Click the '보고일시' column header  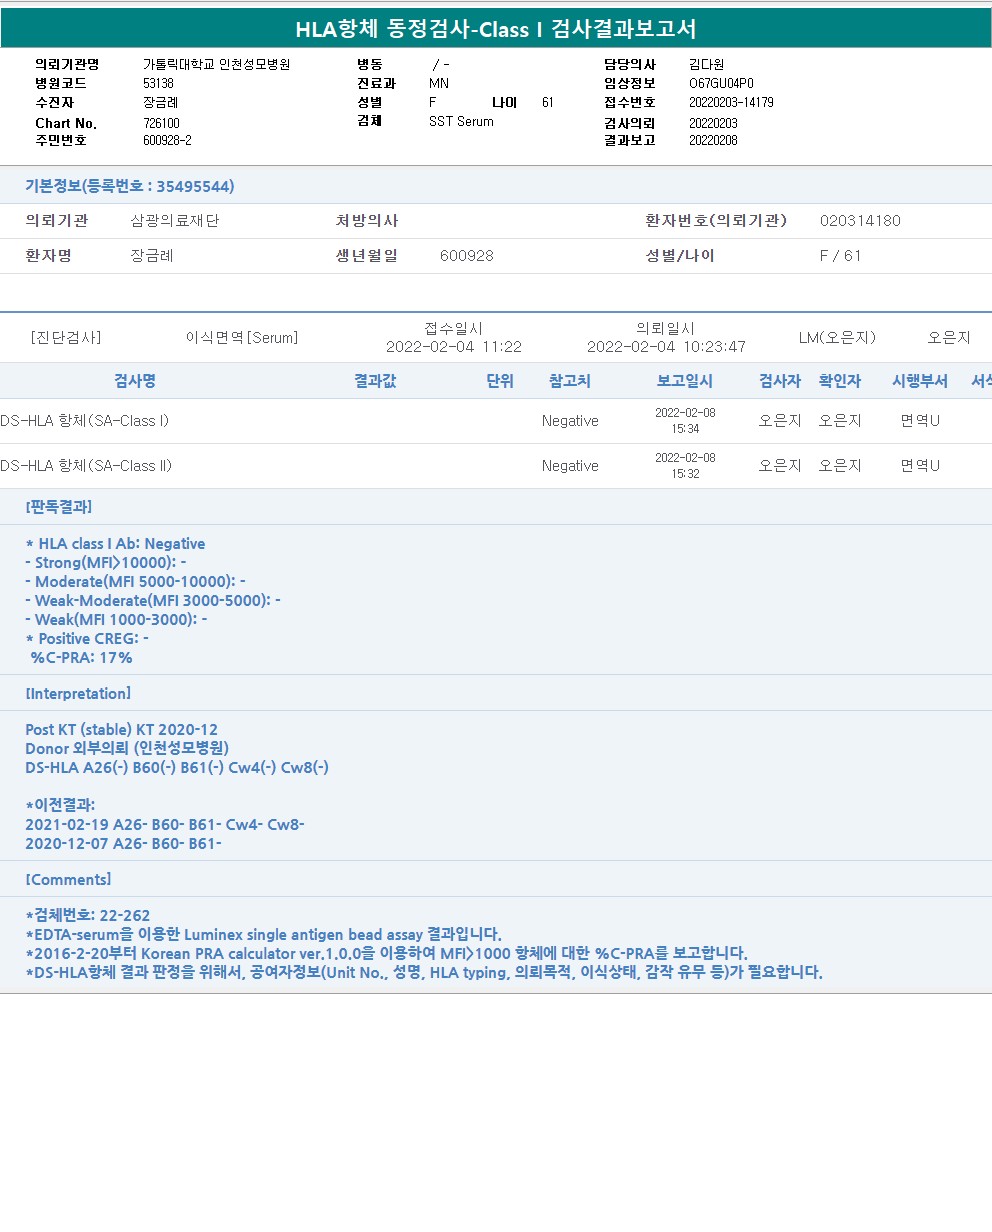tap(685, 381)
